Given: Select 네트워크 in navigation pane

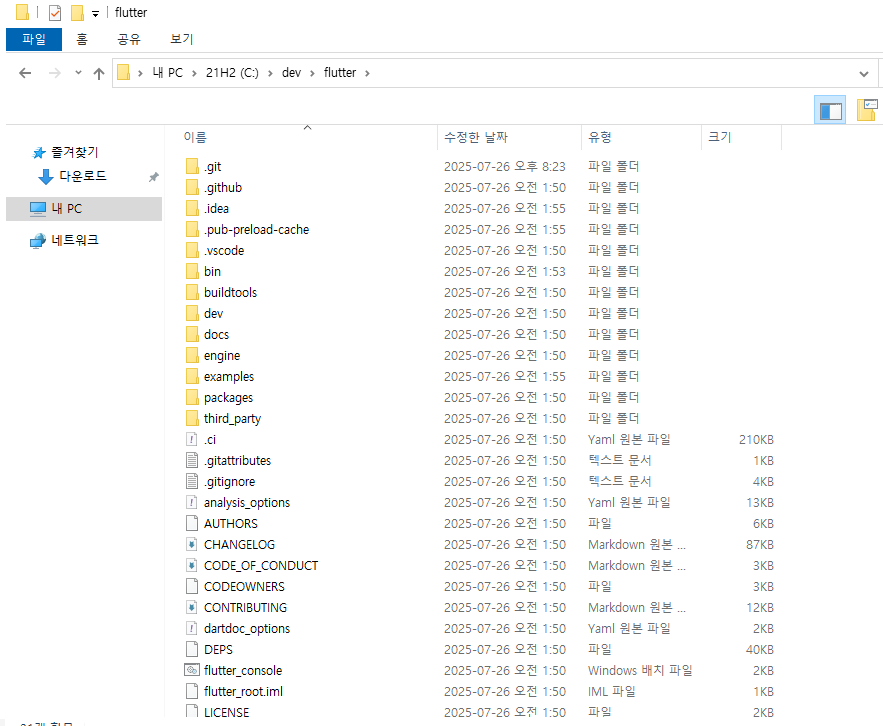Looking at the screenshot, I should click(x=75, y=240).
